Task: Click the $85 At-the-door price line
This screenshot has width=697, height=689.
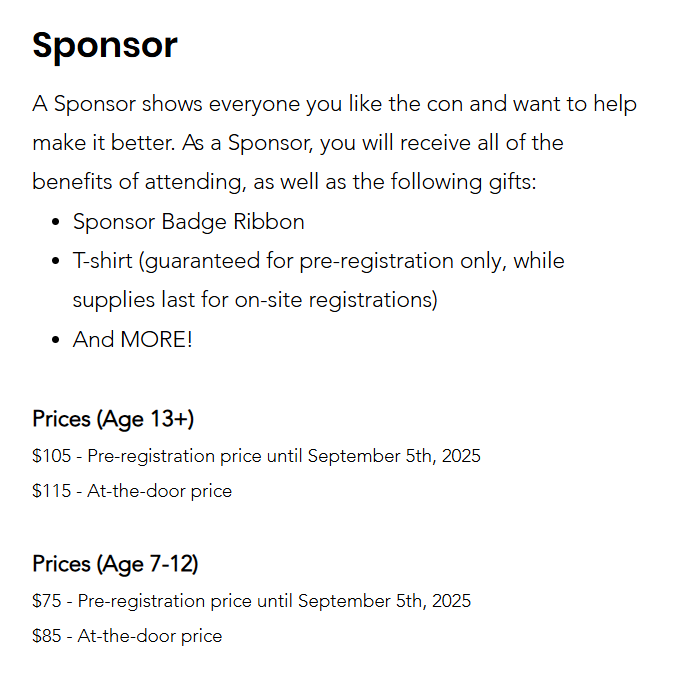Action: 127,636
